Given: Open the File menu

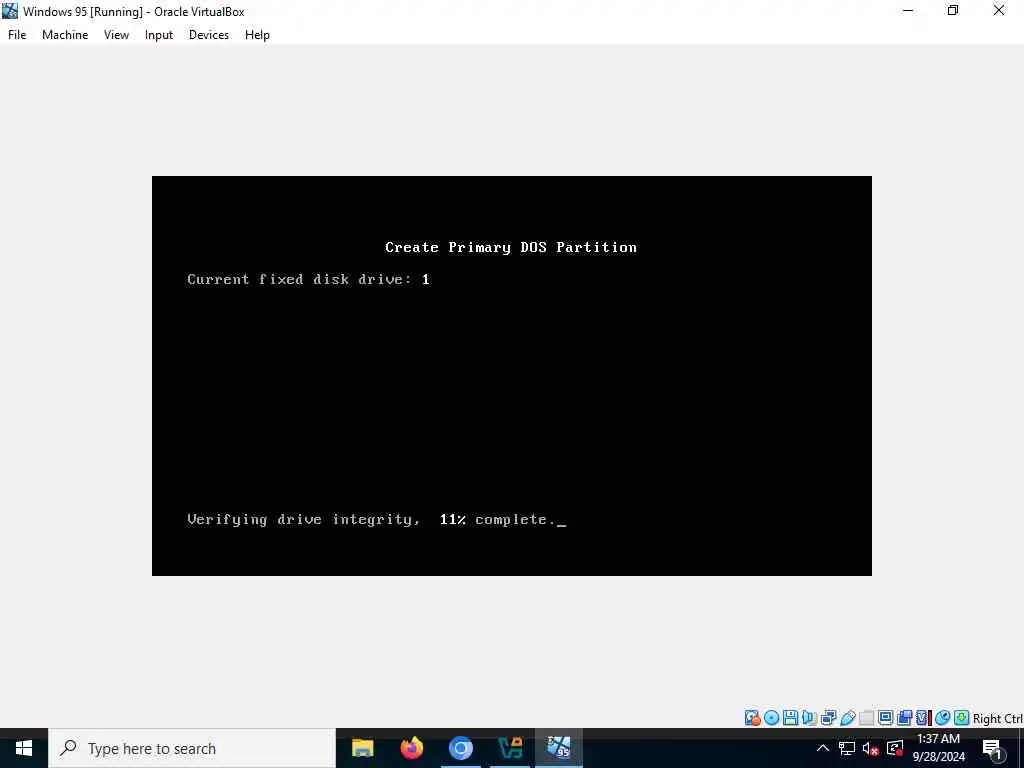Looking at the screenshot, I should (x=17, y=35).
